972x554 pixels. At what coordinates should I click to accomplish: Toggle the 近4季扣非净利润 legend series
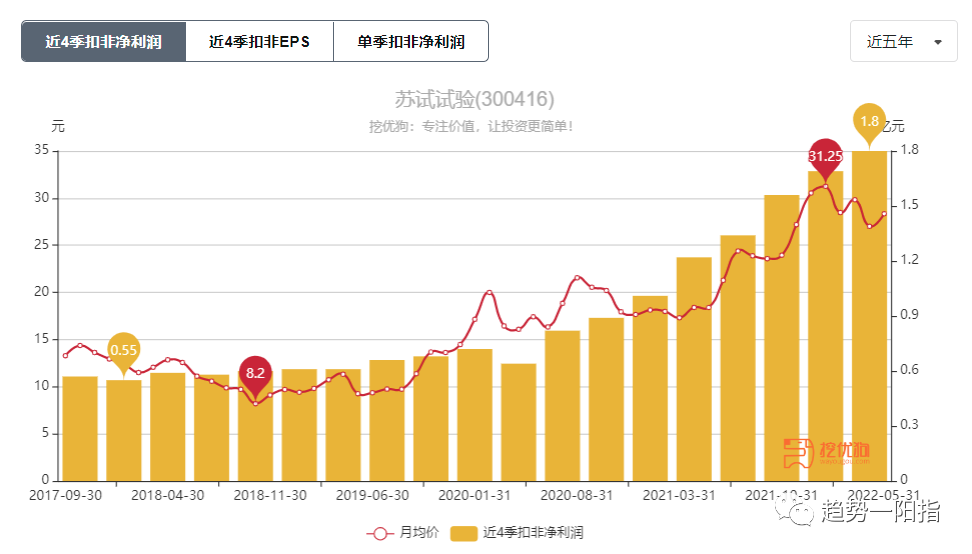tap(517, 532)
